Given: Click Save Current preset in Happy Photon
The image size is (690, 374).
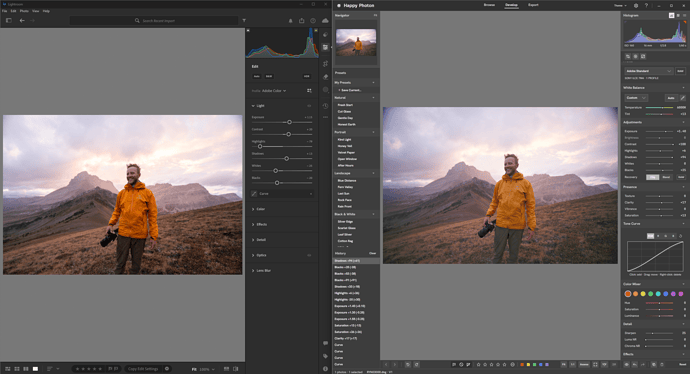Looking at the screenshot, I should coord(350,90).
